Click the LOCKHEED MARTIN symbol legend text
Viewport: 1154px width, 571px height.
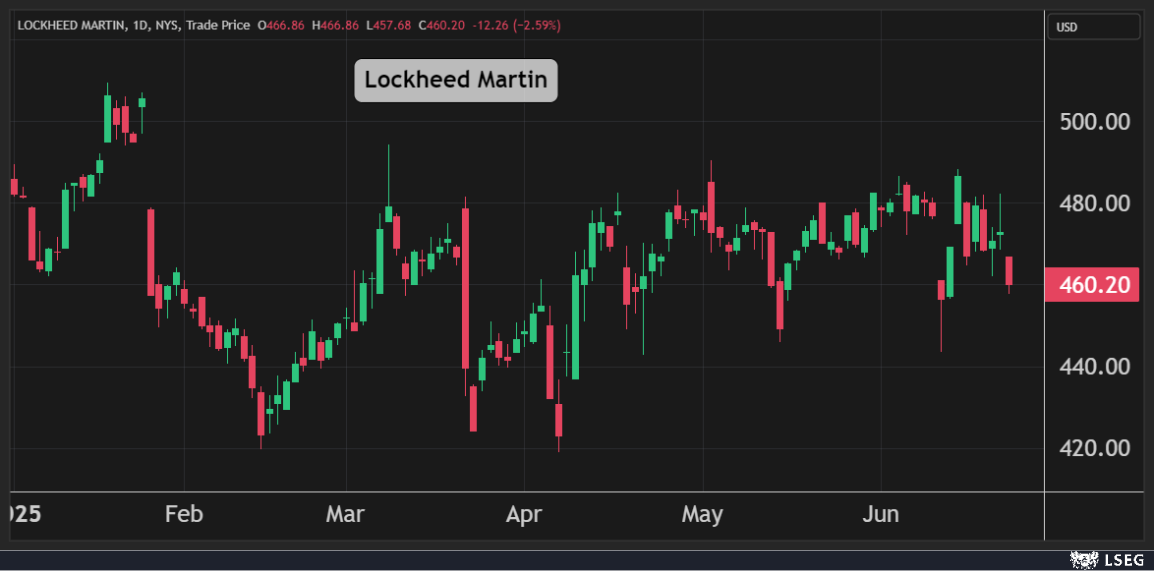pos(70,26)
